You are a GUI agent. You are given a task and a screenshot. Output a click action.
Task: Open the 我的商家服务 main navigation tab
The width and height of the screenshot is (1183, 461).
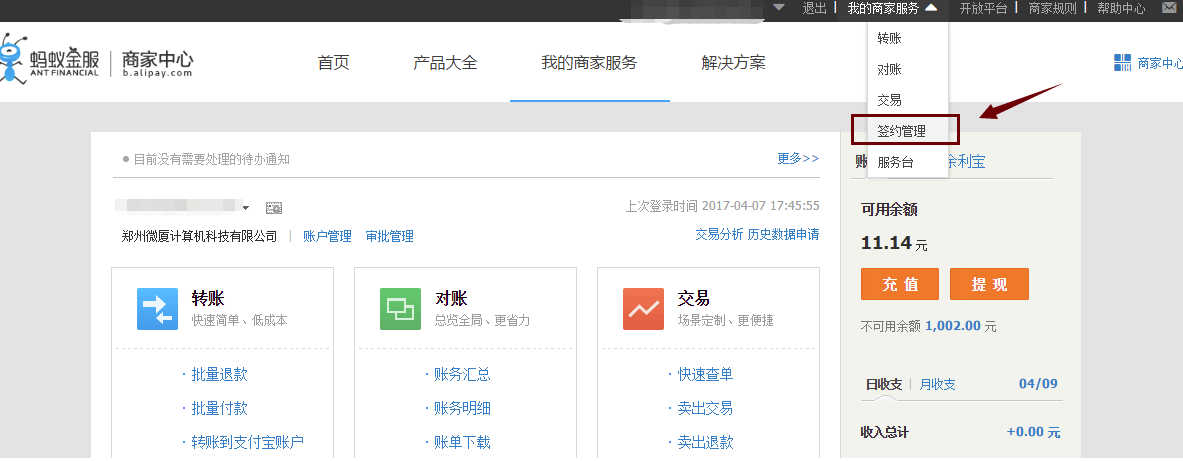pyautogui.click(x=589, y=63)
